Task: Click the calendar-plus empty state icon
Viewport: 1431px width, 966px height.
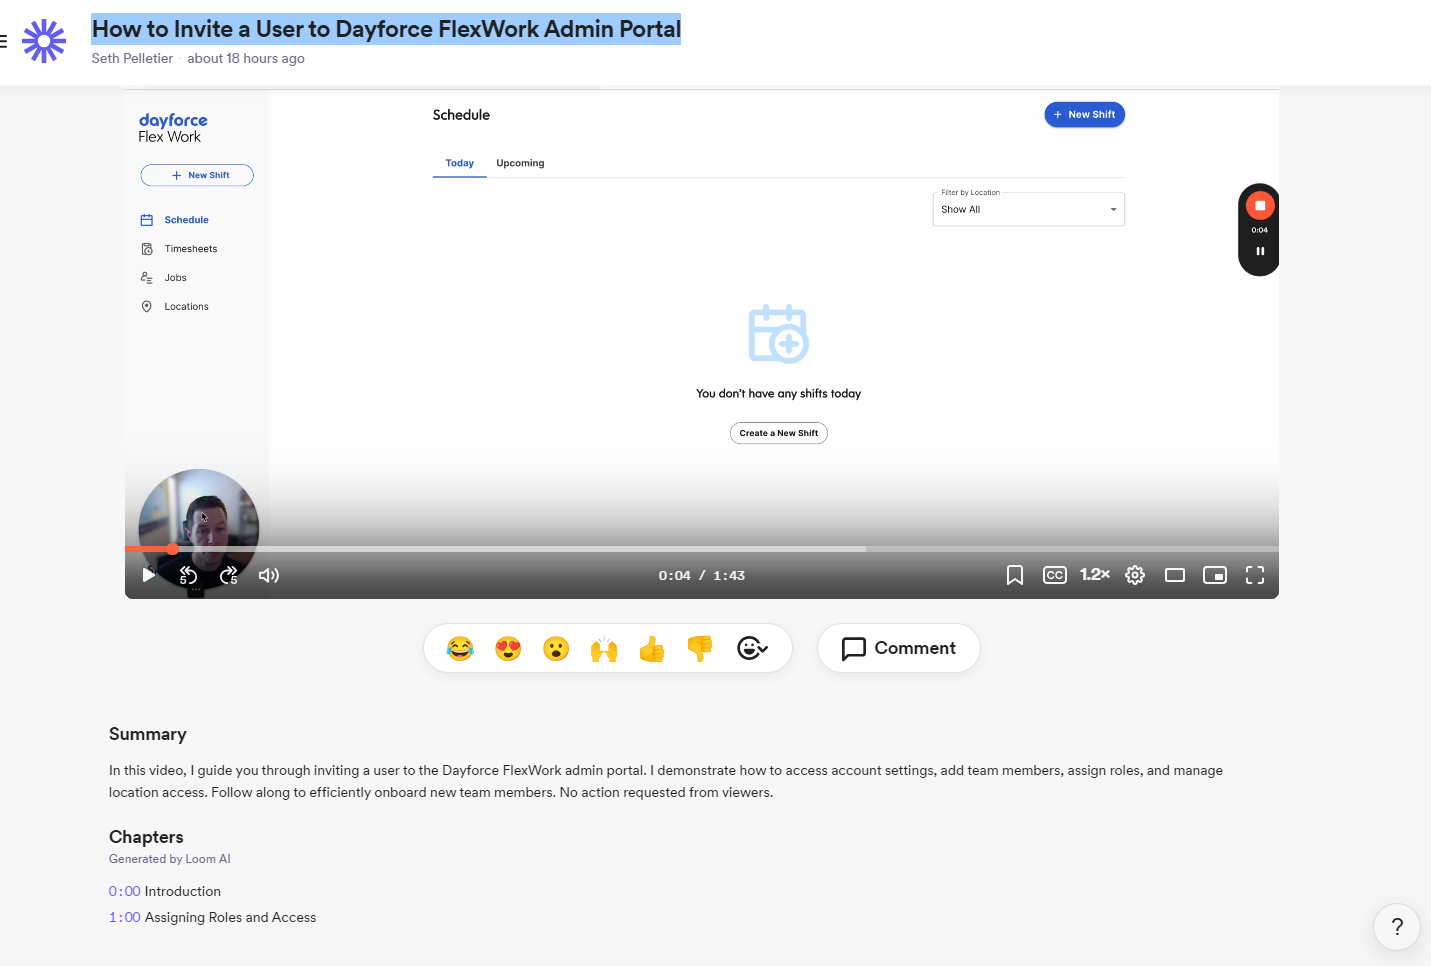Action: 778,333
